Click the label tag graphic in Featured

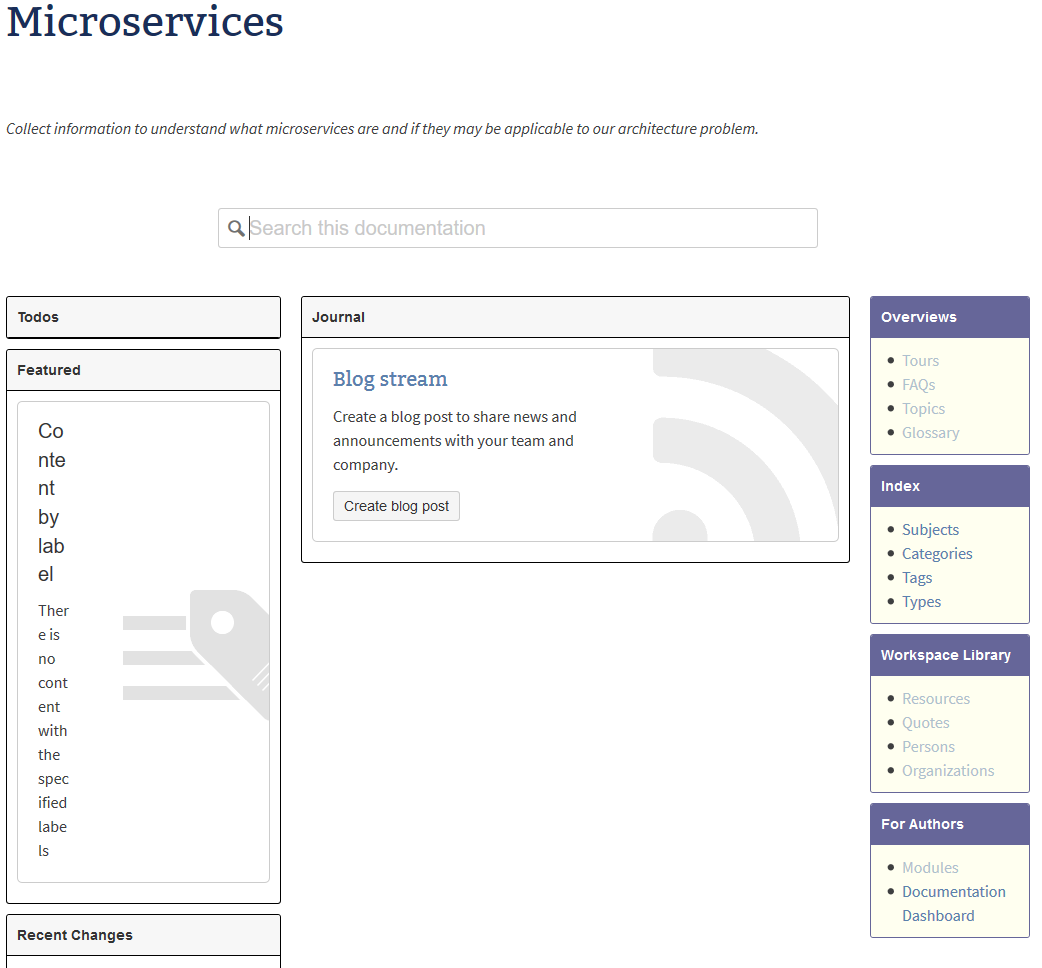click(x=200, y=652)
